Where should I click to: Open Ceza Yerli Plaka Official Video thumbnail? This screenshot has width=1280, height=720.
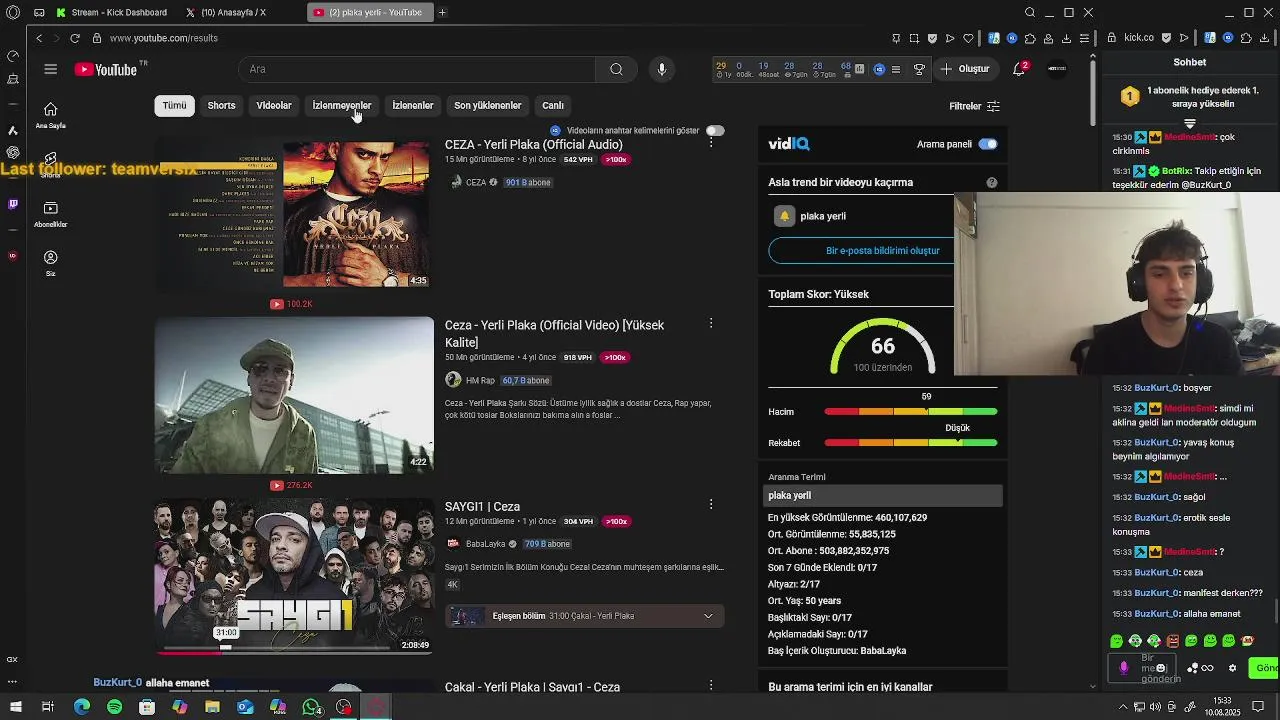click(294, 395)
